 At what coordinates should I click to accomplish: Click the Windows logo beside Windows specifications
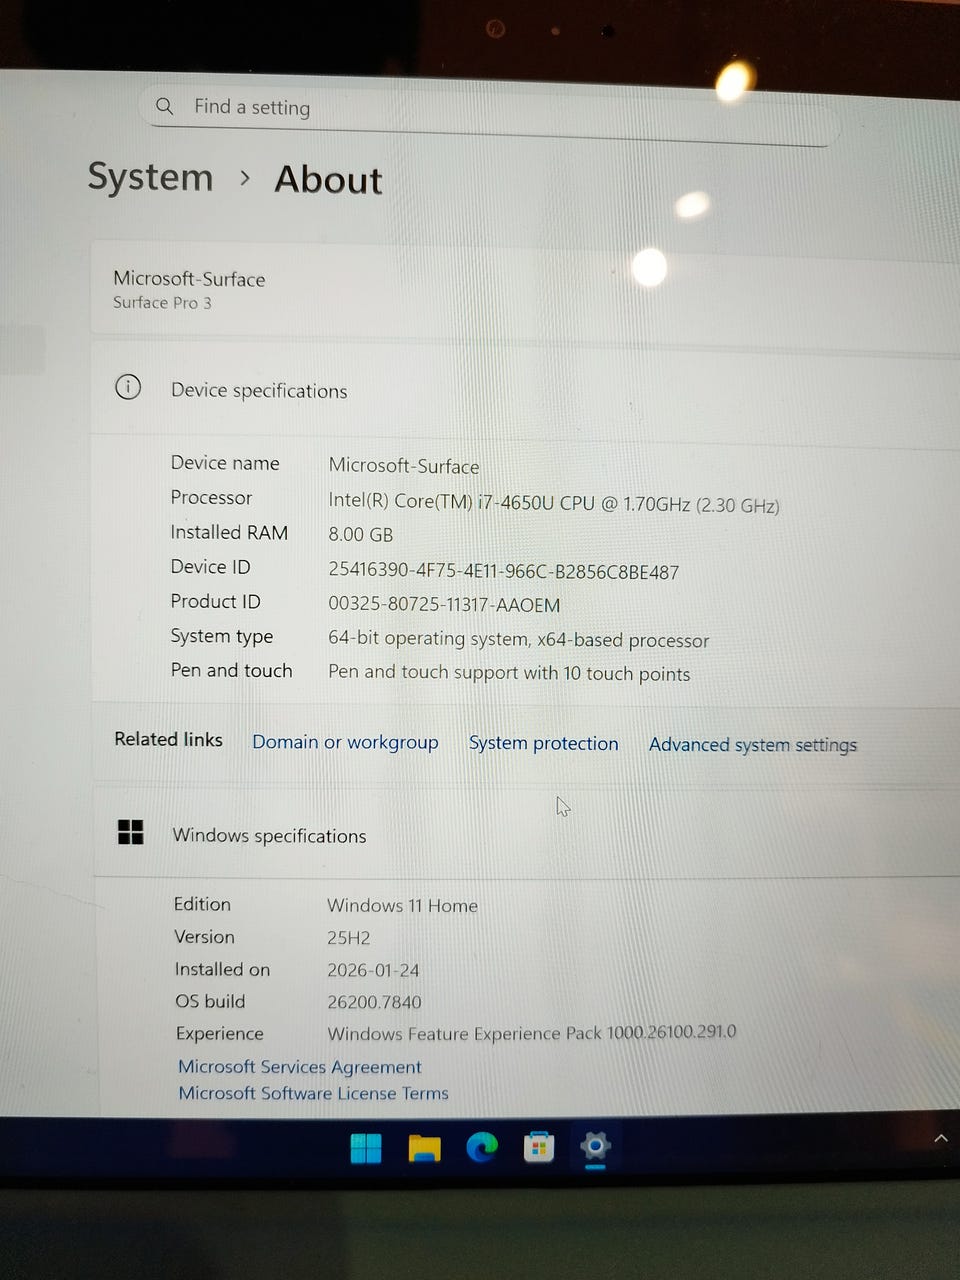coord(131,832)
